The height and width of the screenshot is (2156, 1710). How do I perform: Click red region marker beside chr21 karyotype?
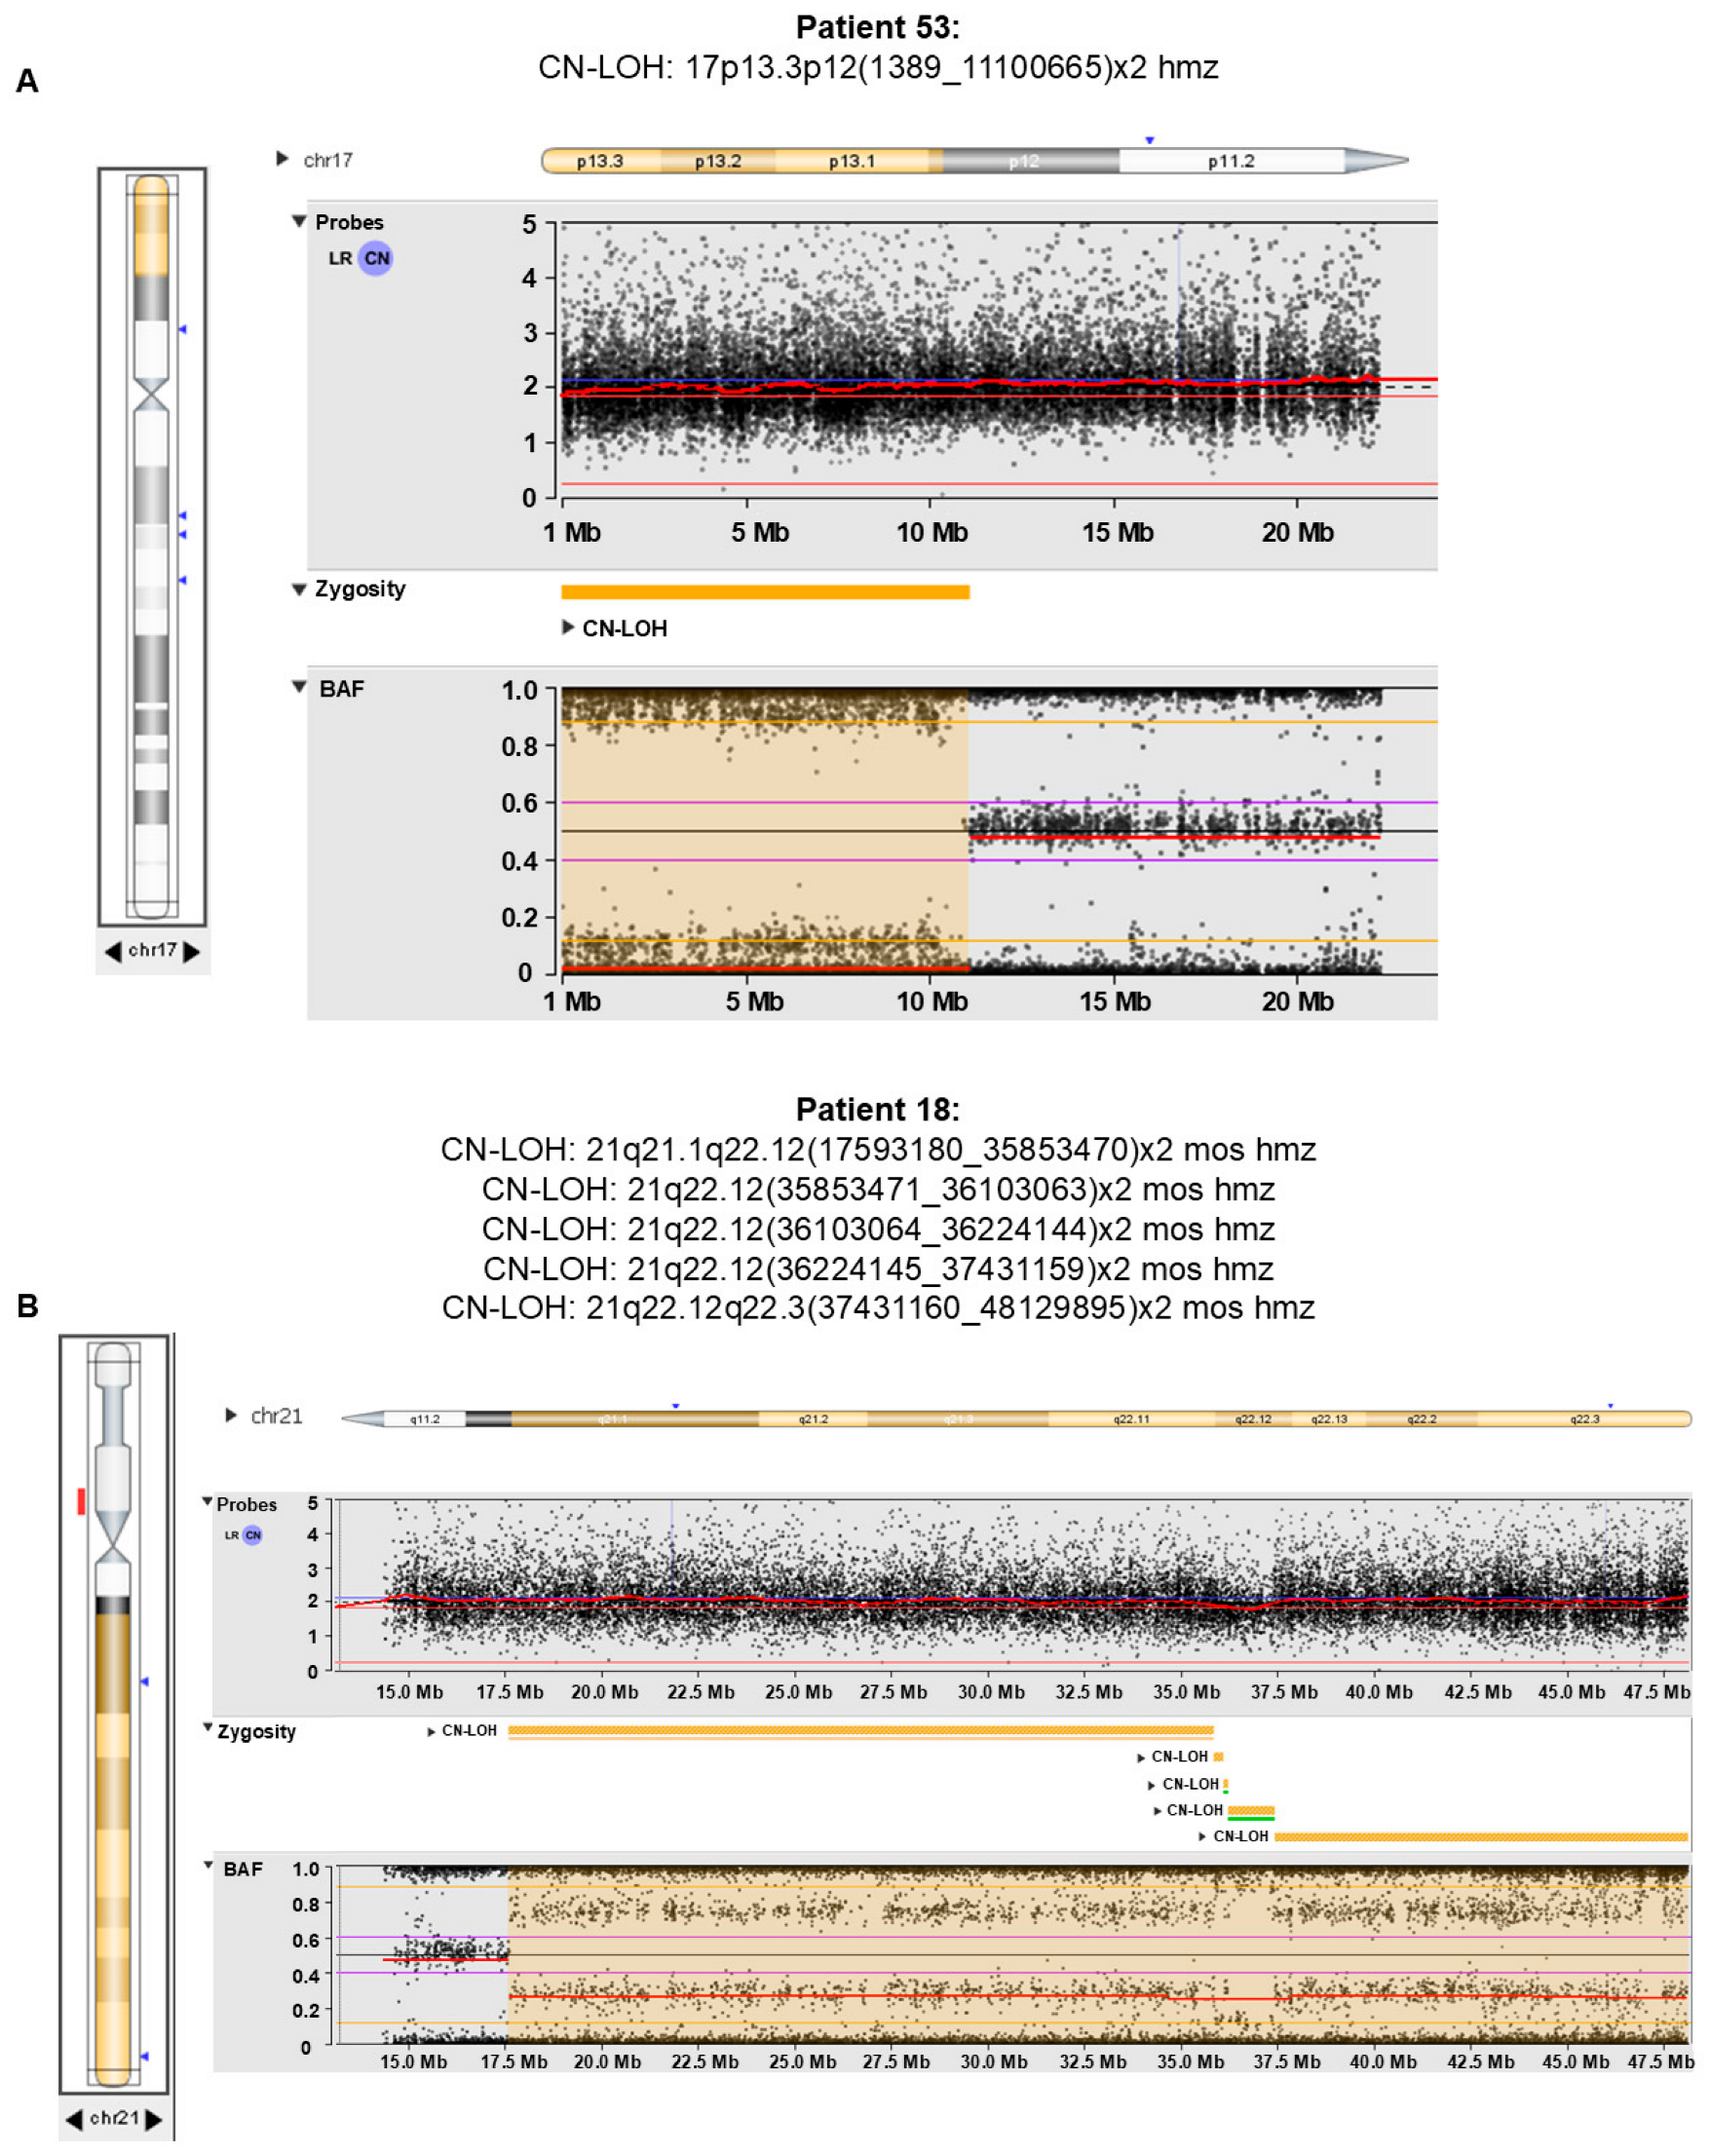pyautogui.click(x=81, y=1501)
